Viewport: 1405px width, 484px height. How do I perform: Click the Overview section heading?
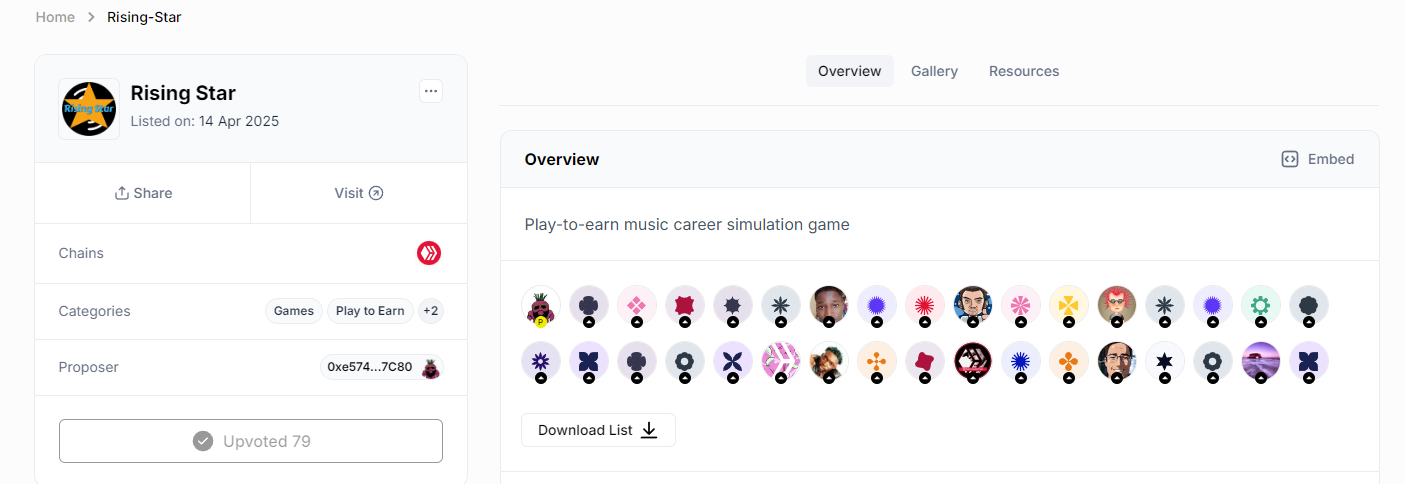coord(562,159)
